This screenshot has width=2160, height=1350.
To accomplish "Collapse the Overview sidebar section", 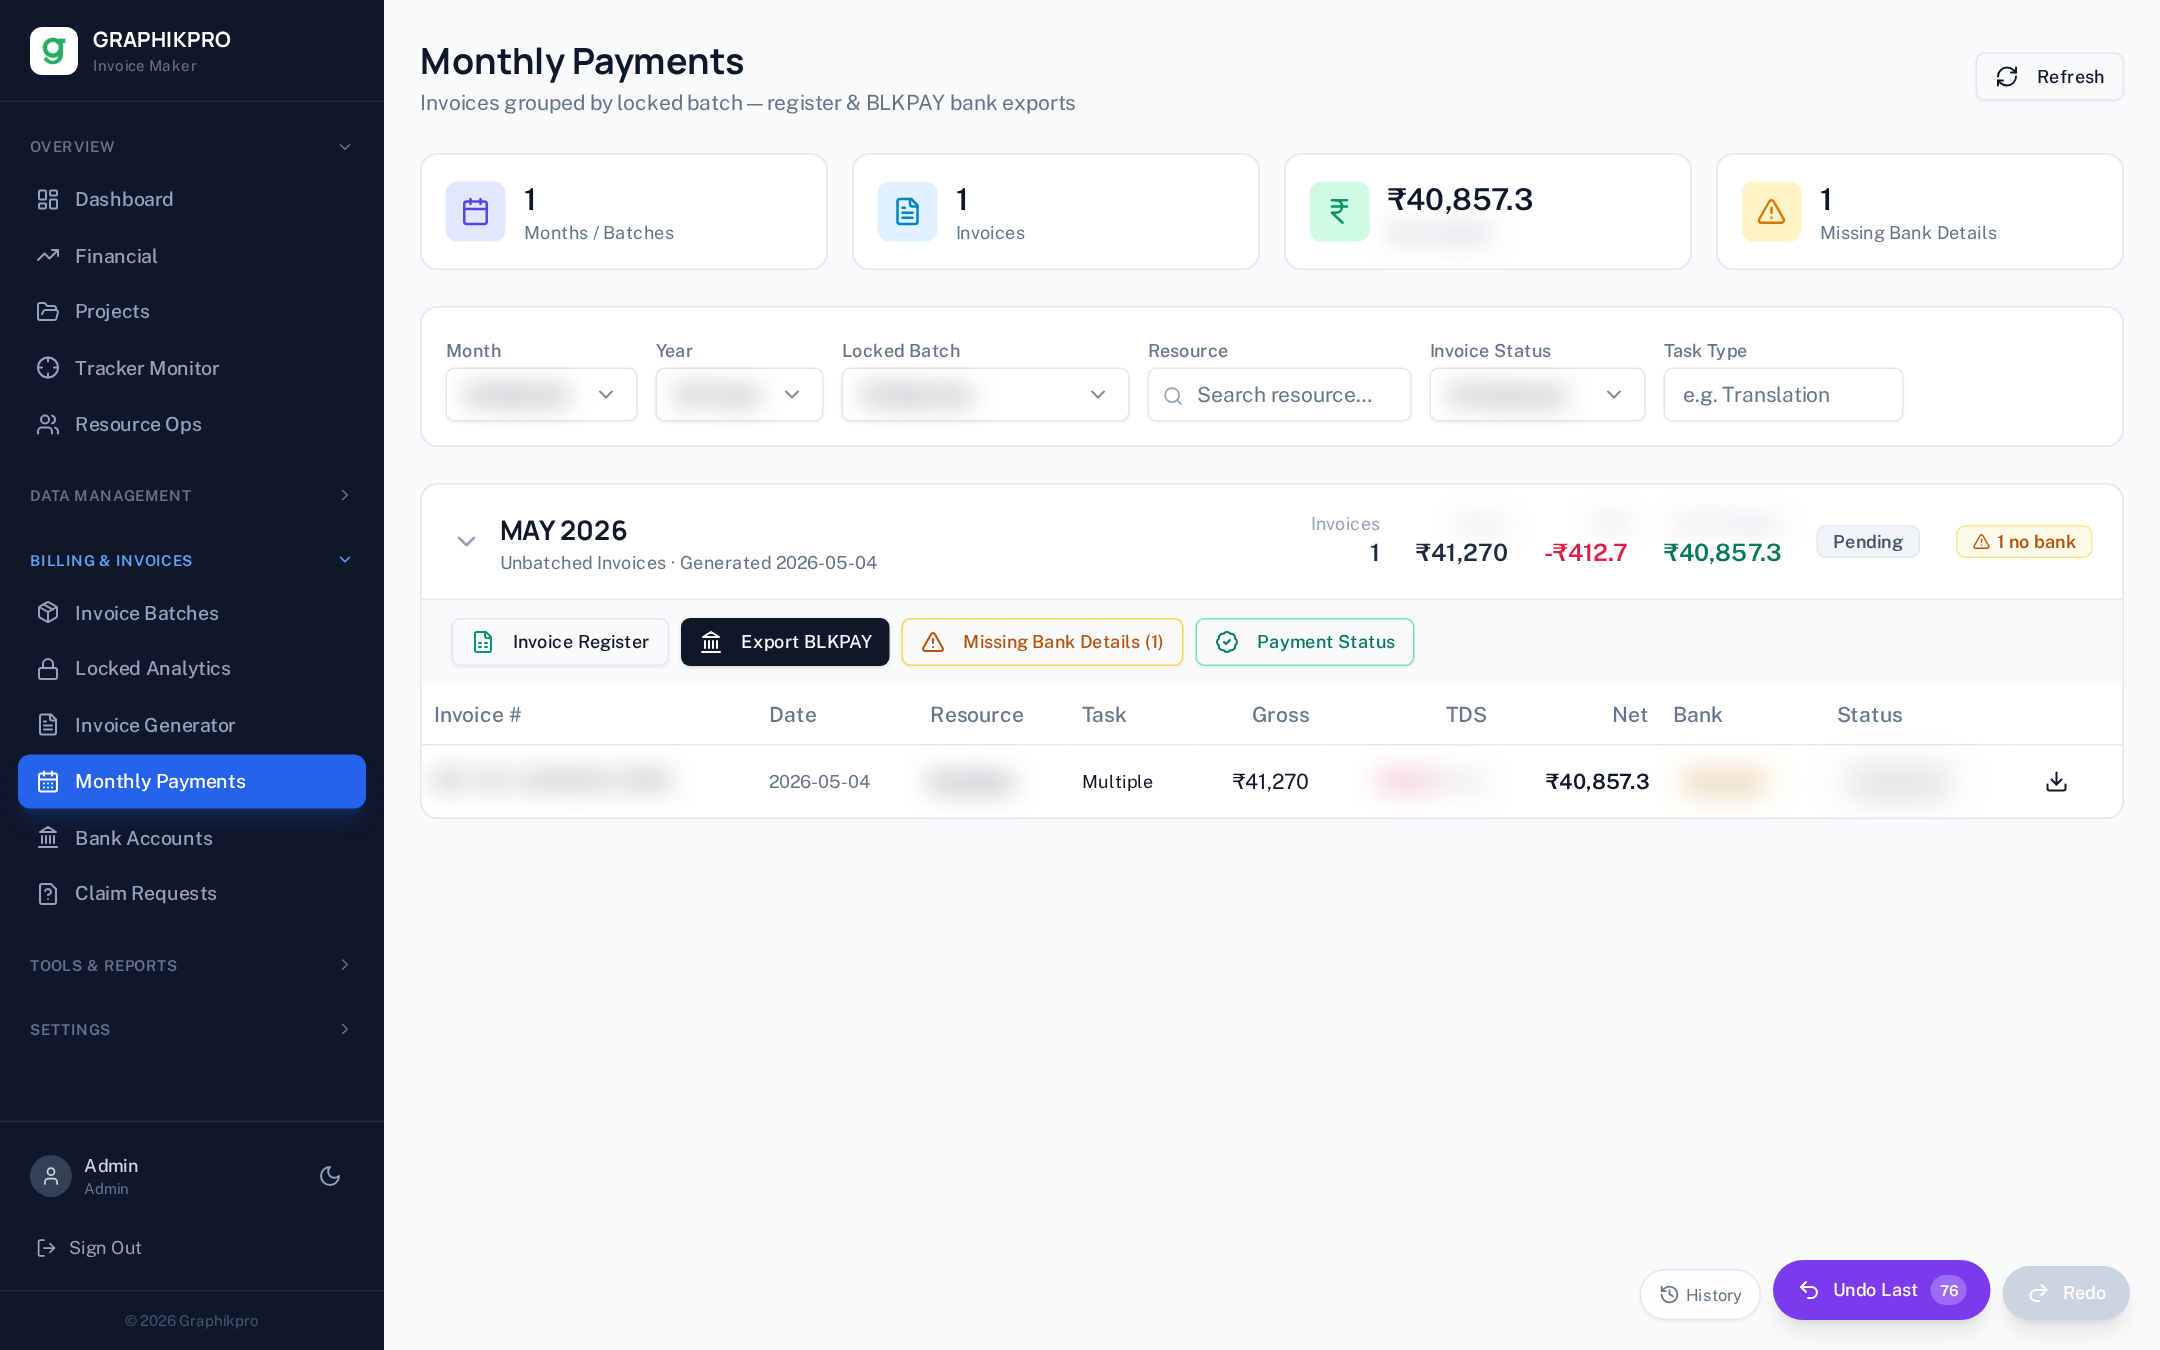I will point(192,147).
